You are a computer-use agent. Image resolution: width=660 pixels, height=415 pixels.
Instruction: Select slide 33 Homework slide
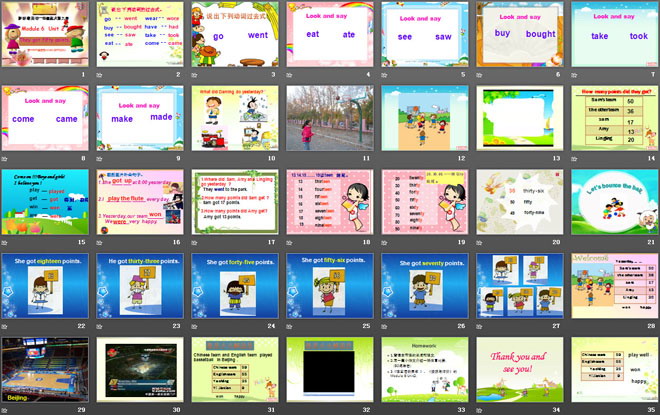[x=425, y=369]
